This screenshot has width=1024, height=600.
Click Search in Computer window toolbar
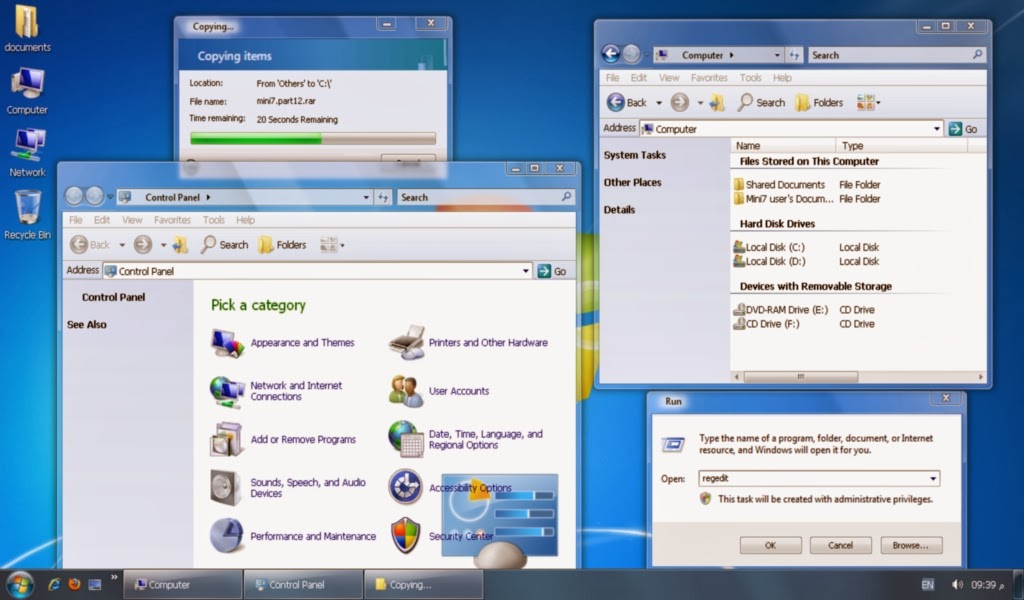pyautogui.click(x=761, y=103)
